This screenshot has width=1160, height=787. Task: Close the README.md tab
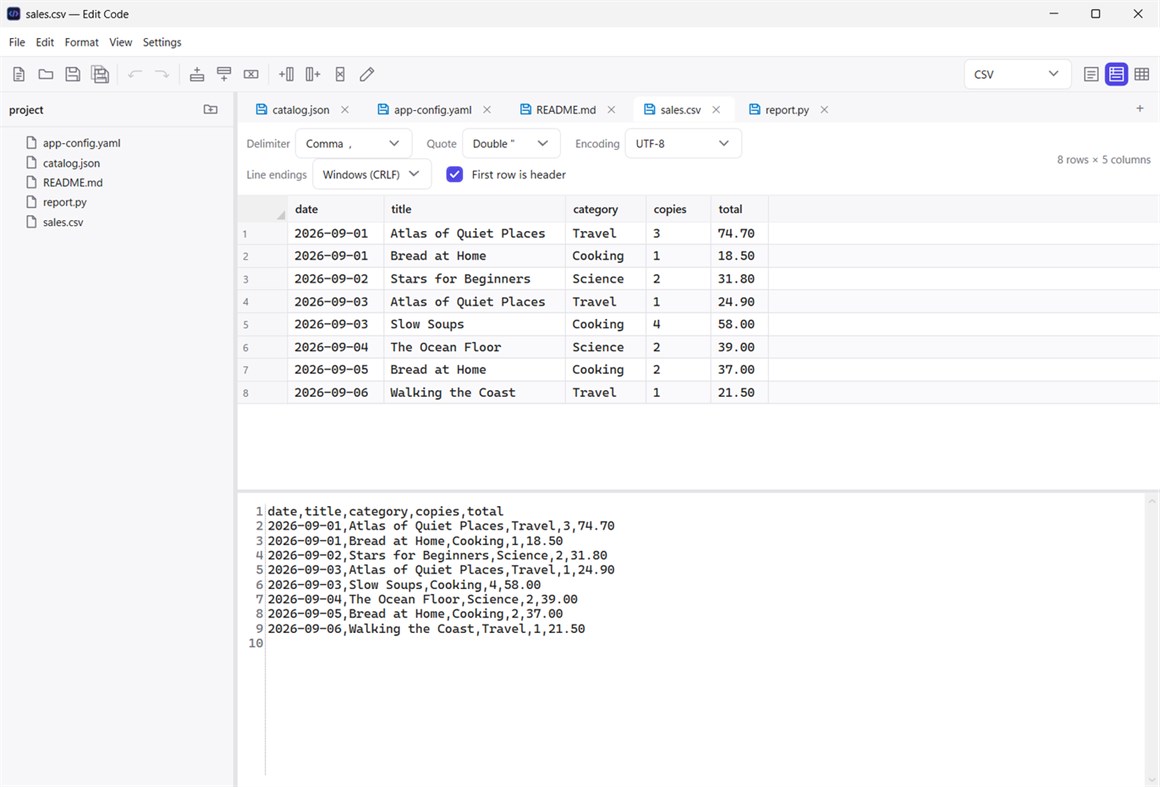(x=611, y=109)
